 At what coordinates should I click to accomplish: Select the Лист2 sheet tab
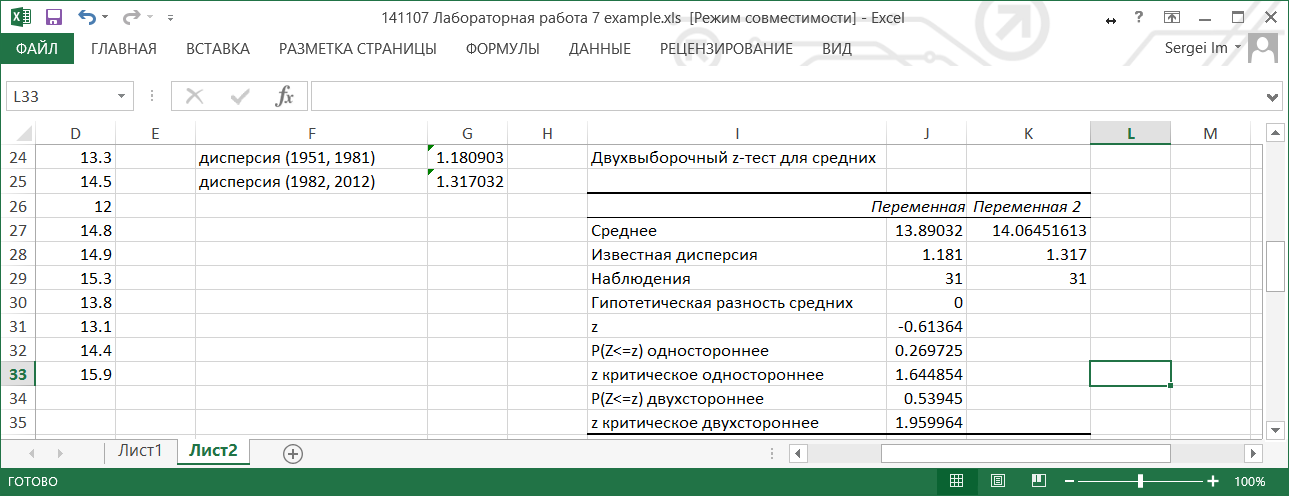213,451
